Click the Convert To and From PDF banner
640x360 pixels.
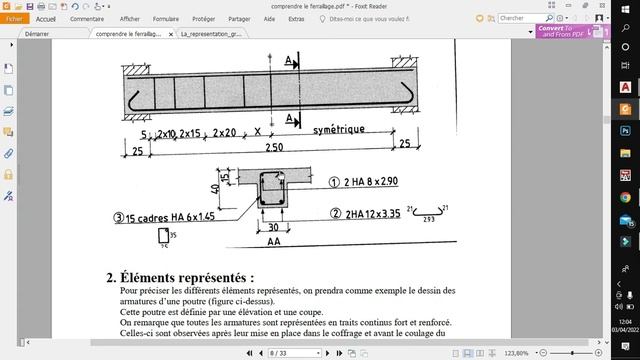pyautogui.click(x=573, y=31)
